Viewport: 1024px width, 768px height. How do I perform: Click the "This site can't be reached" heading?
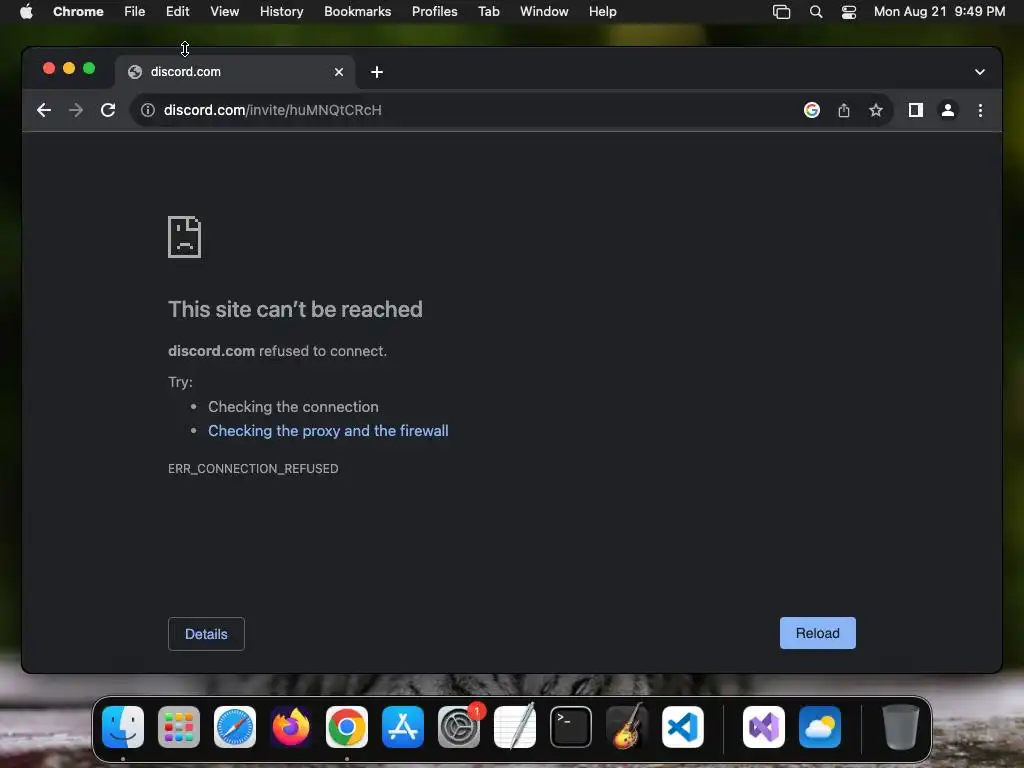click(x=295, y=309)
